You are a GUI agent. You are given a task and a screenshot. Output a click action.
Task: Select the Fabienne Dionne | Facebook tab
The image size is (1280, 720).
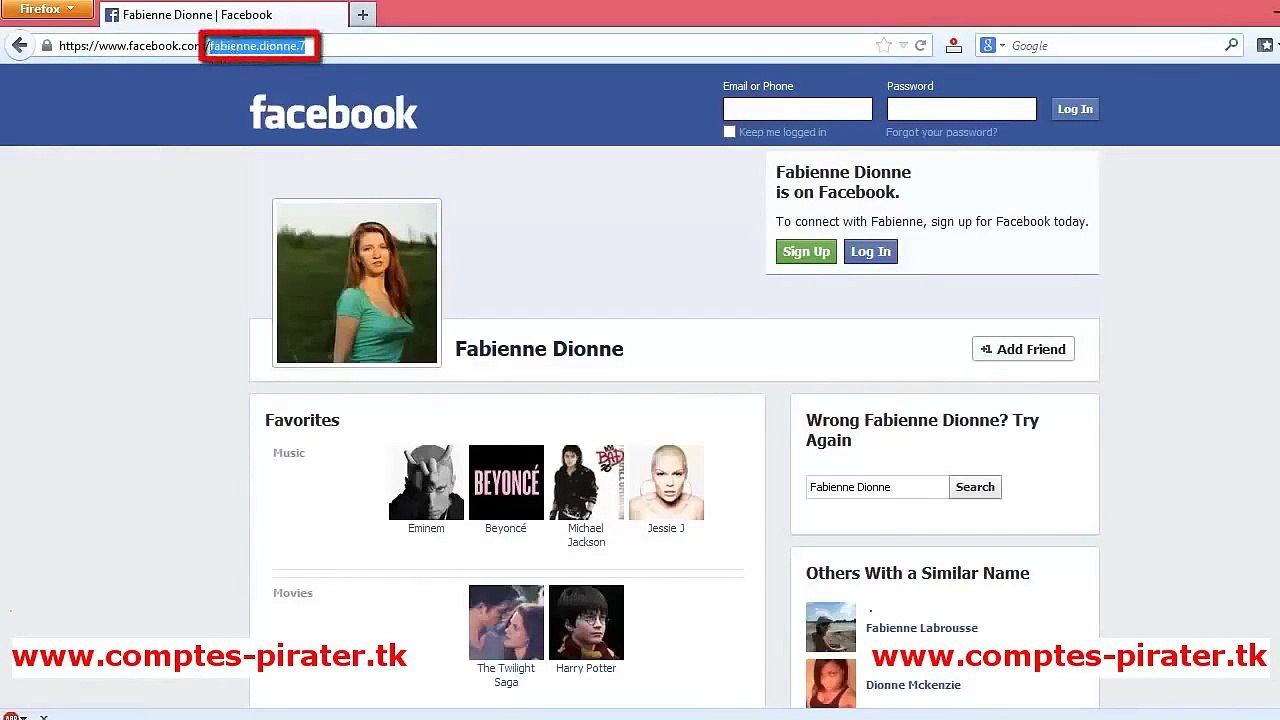tap(223, 15)
